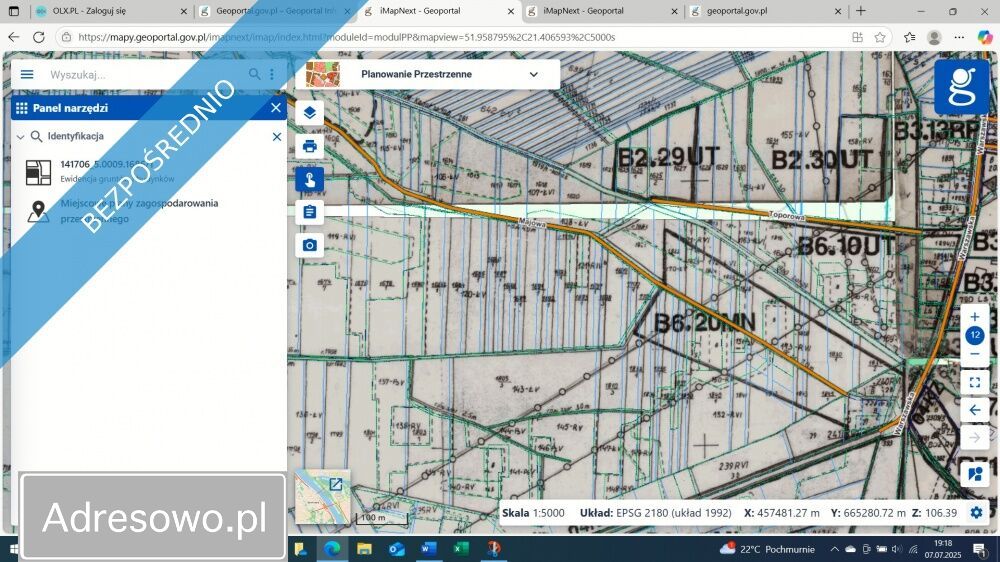Viewport: 1000px width, 562px height.
Task: Click the Skala 1:5000 value
Action: pos(549,513)
